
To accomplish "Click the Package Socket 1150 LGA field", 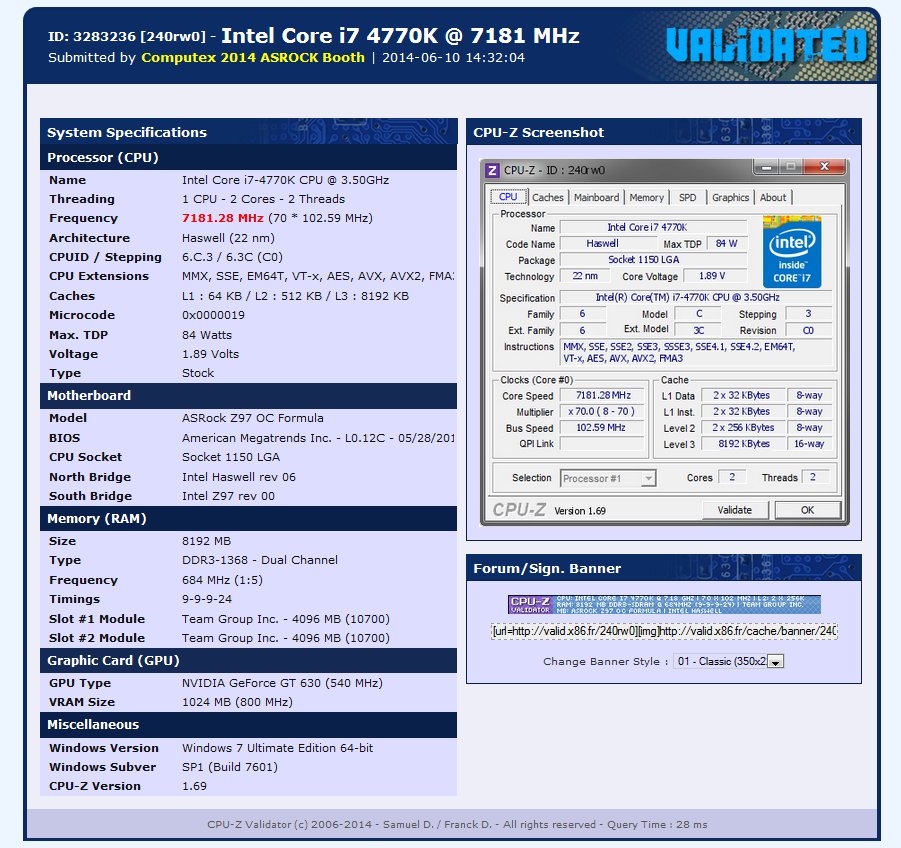I will [653, 260].
